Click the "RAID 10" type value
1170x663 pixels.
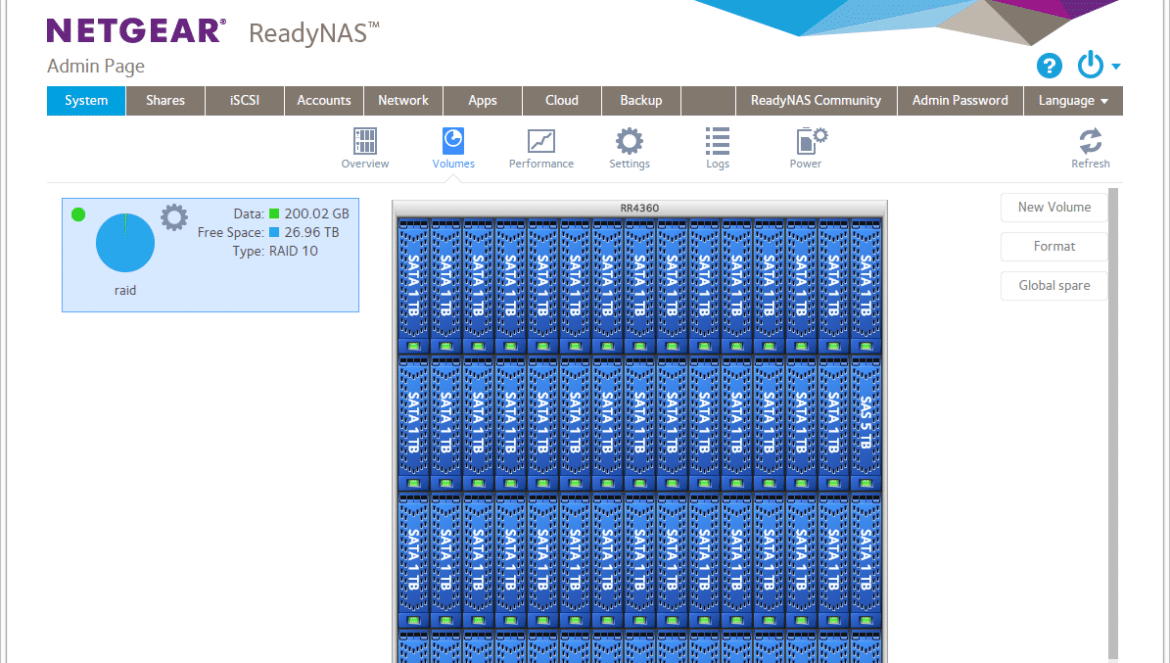click(x=293, y=251)
